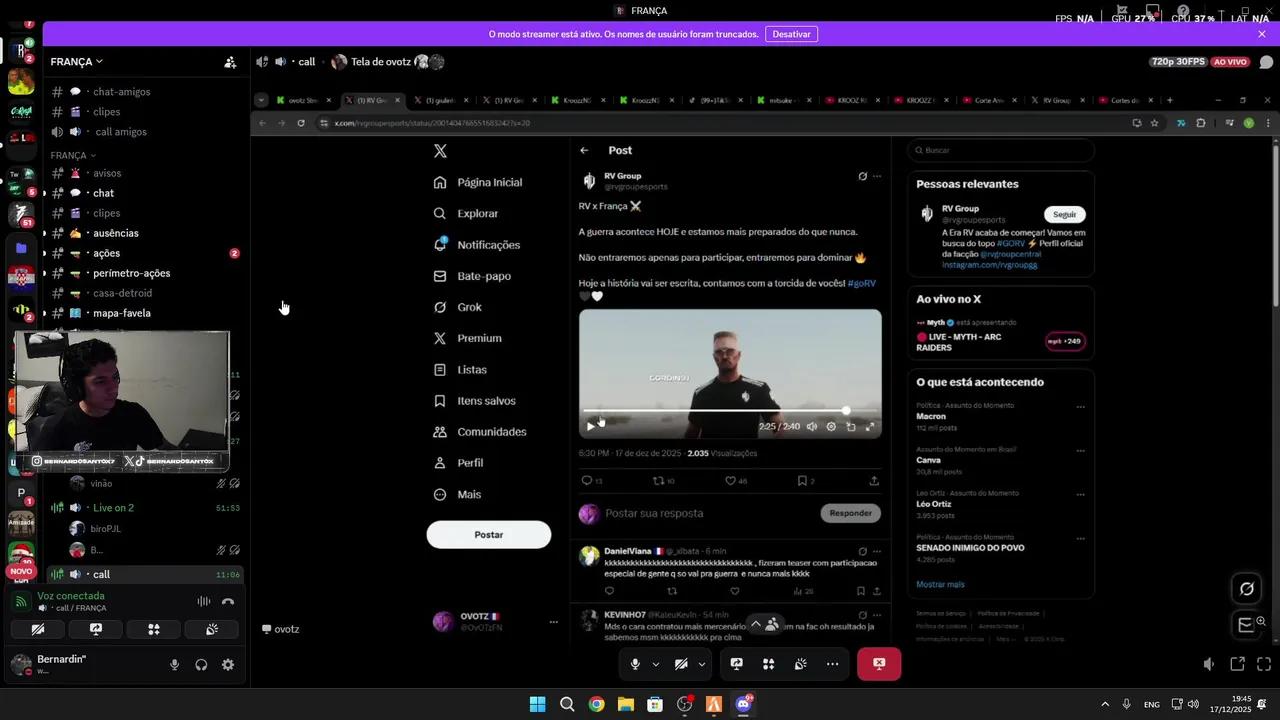
Task: Expand the camera options chevron
Action: click(x=701, y=663)
